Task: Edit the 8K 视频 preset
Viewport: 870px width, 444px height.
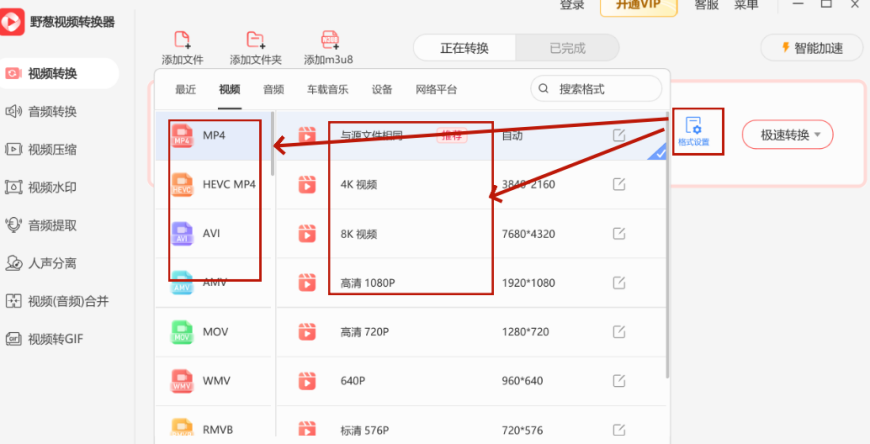Action: tap(619, 234)
